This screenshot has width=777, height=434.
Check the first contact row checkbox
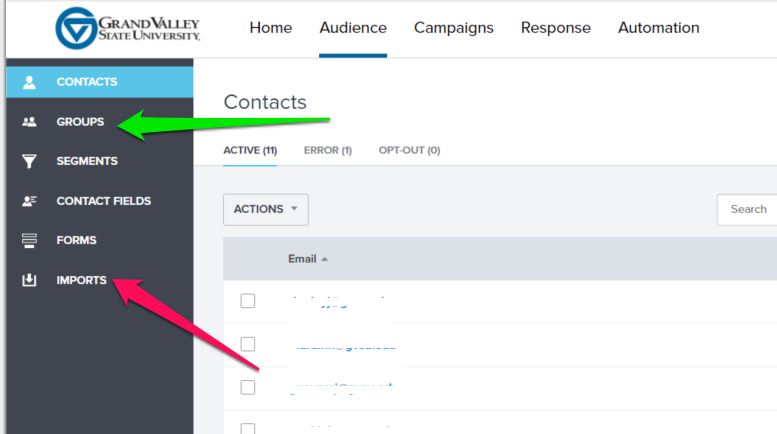coord(248,301)
